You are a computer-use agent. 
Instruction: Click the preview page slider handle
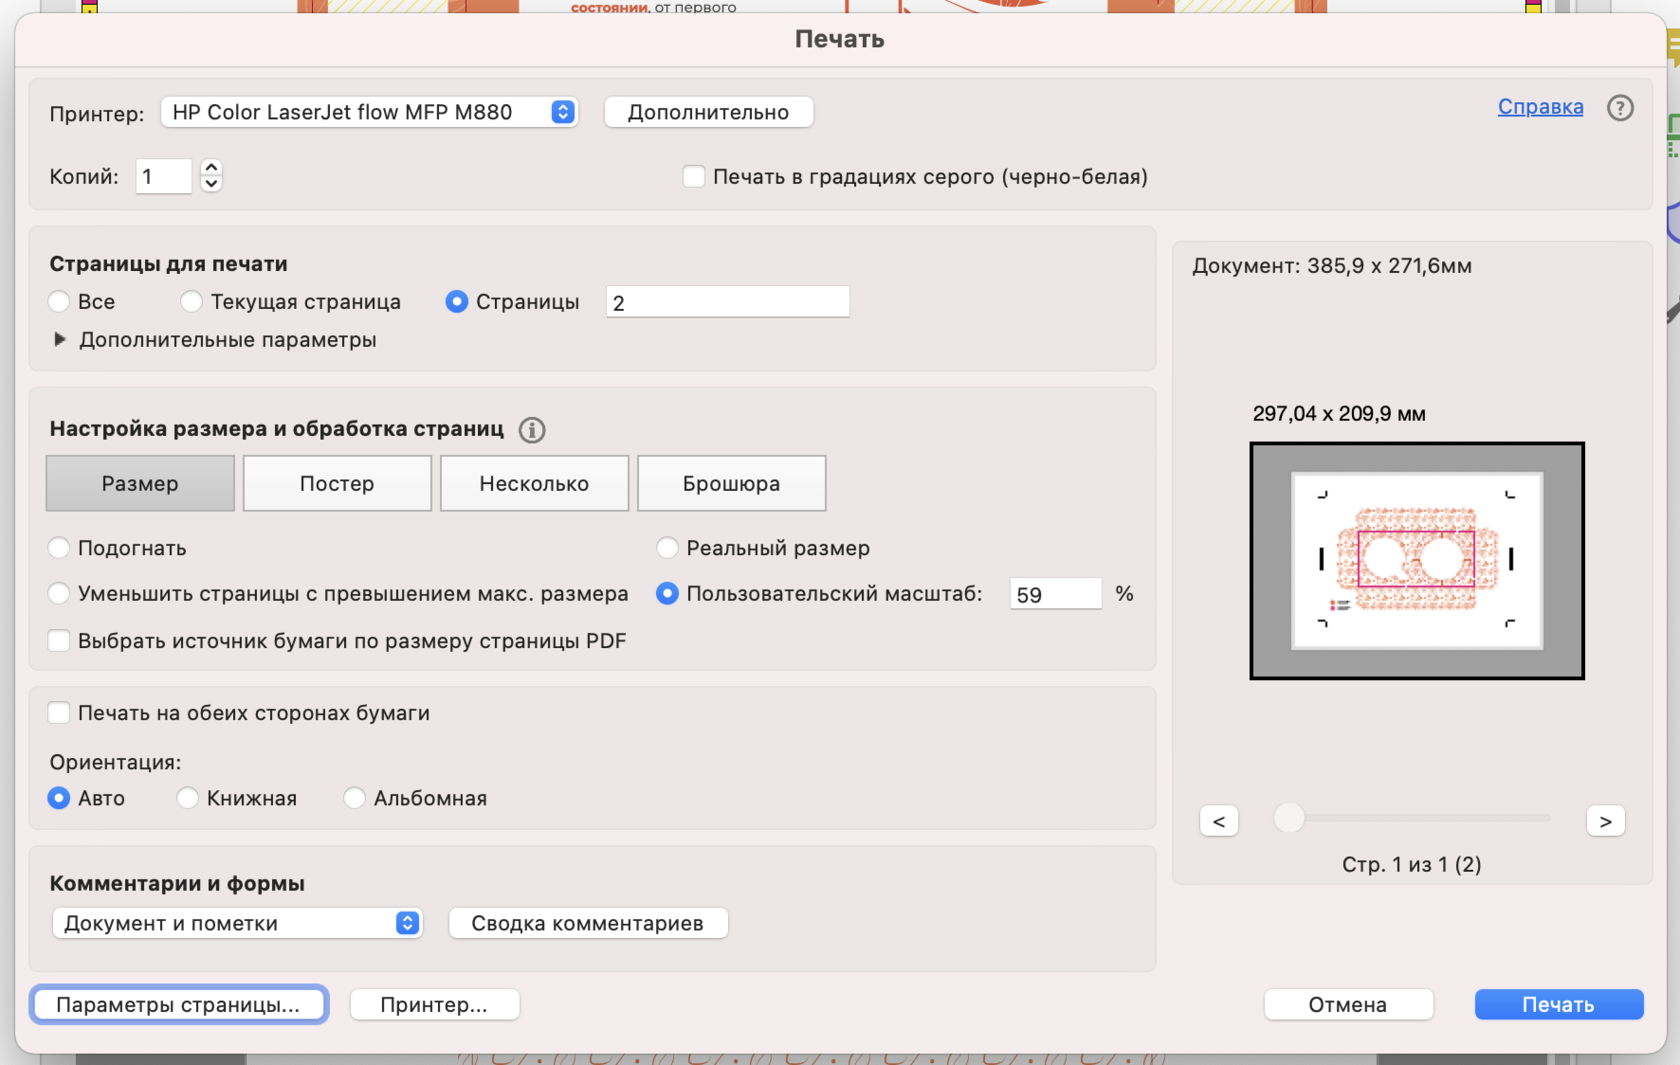(1289, 818)
